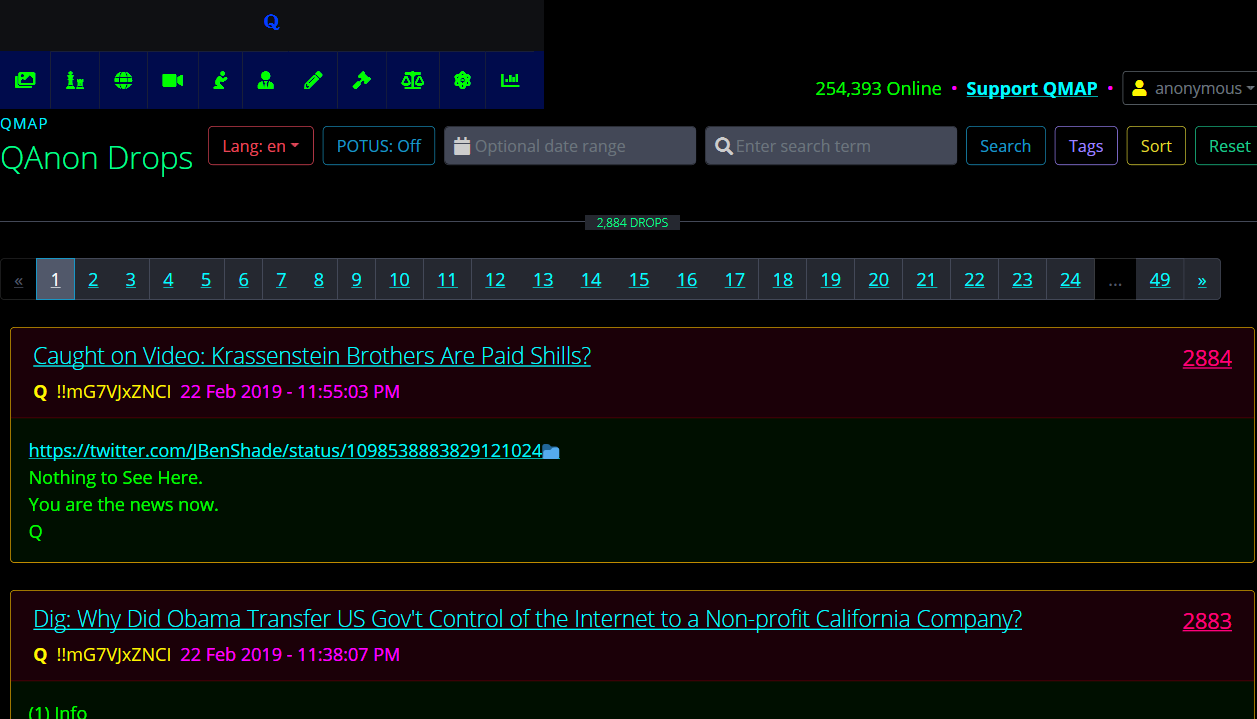Viewport: 1257px width, 719px height.
Task: Go to pagination page 1
Action: (56, 279)
